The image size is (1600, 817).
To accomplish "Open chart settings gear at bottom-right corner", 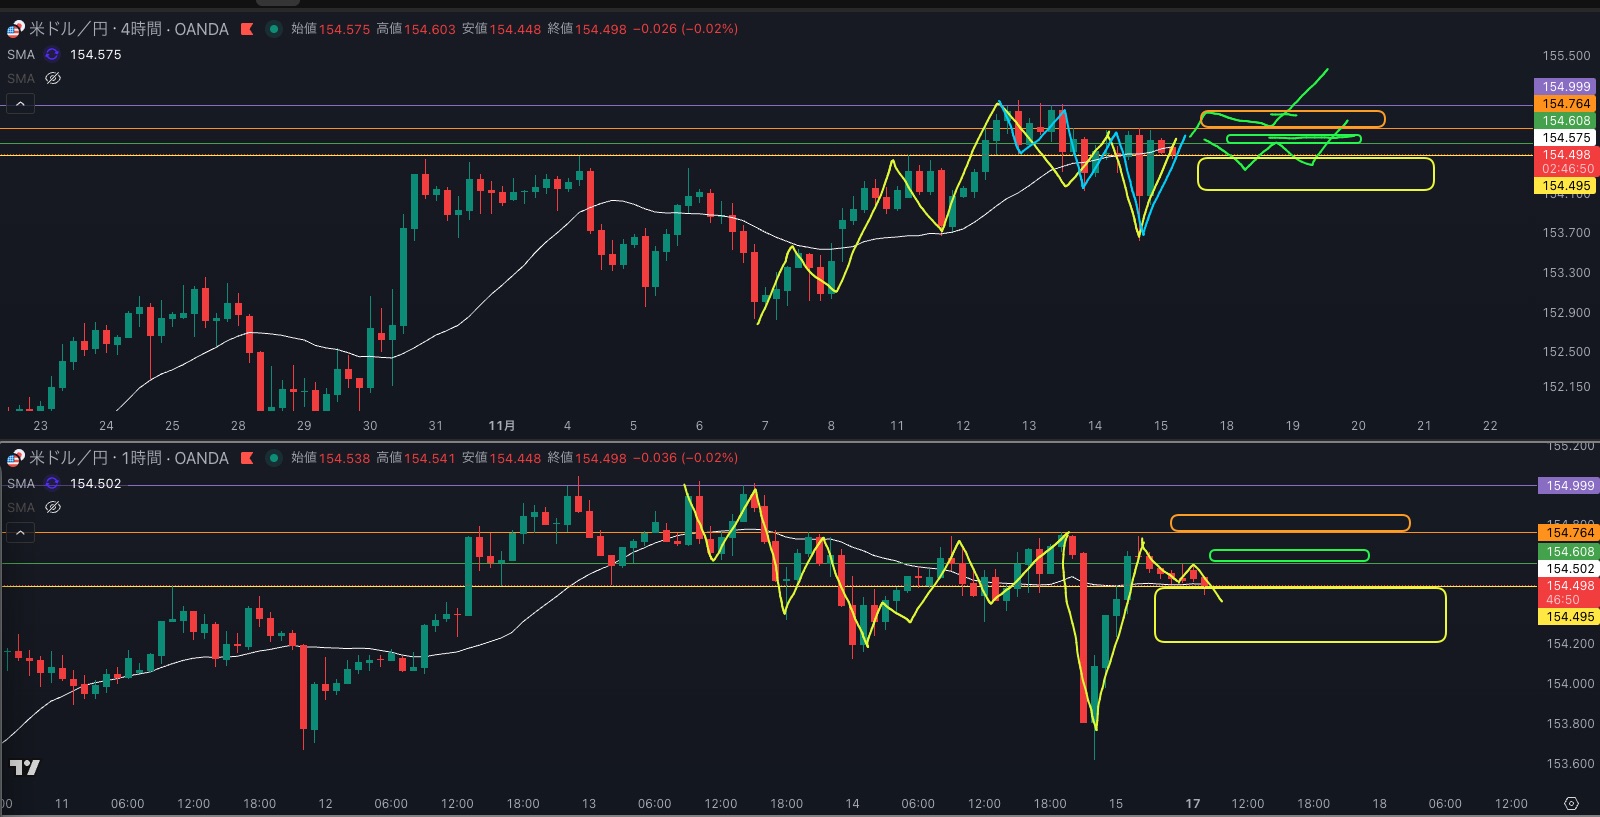I will [x=1571, y=803].
